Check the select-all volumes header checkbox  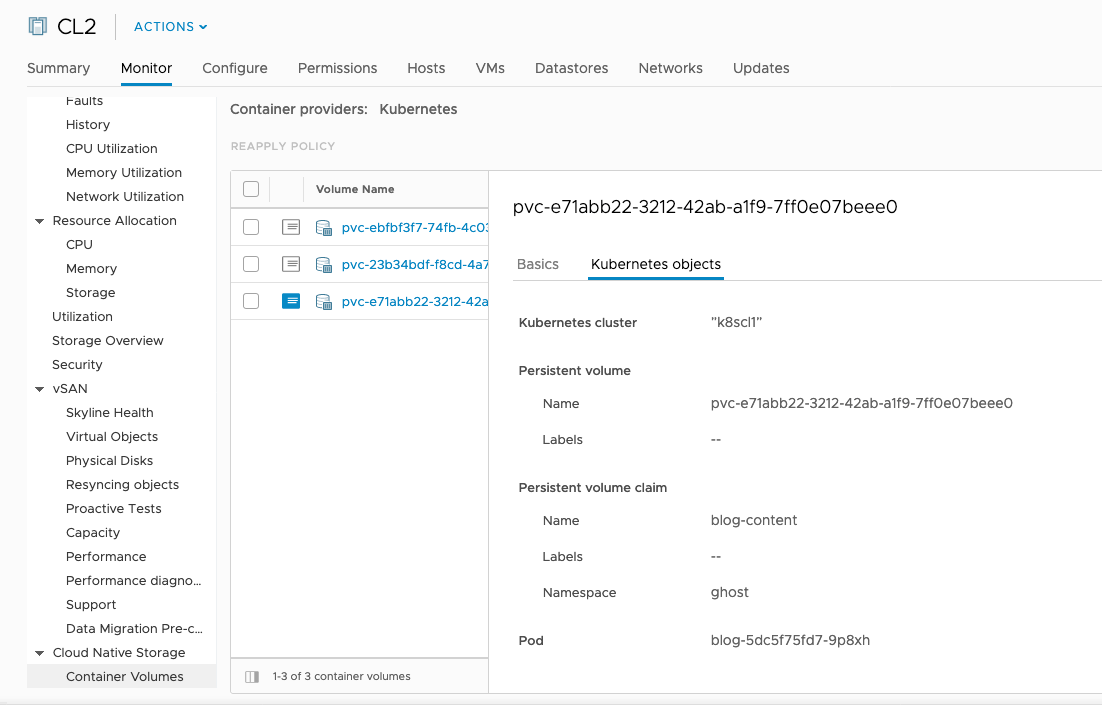[251, 189]
